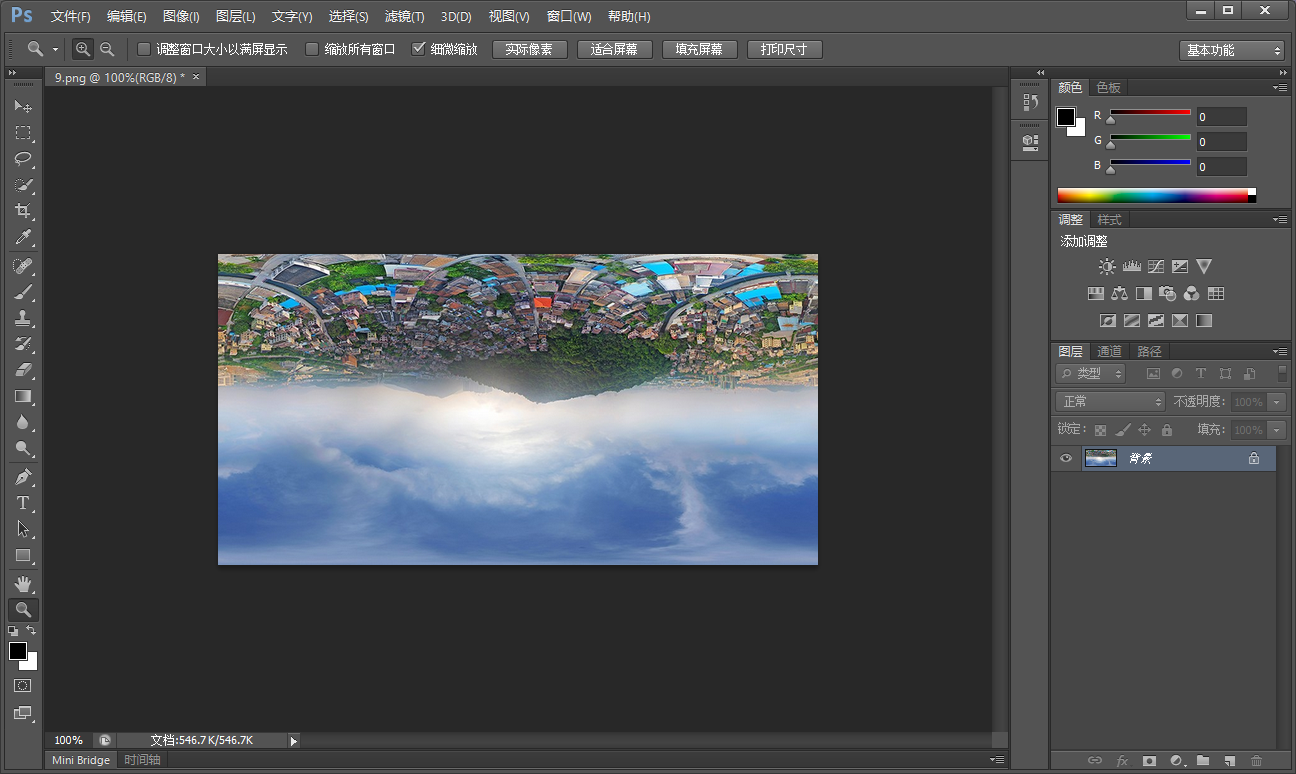Enable 缩放所有窗口 checkbox
This screenshot has height=774, width=1296.
click(312, 49)
